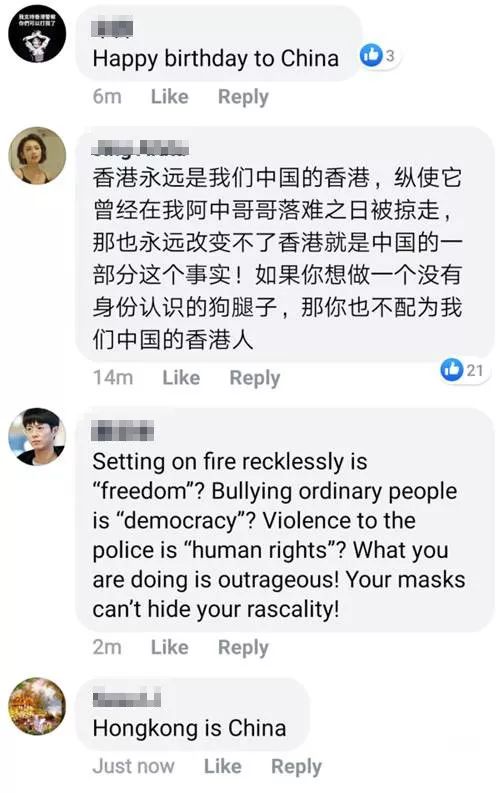The height and width of the screenshot is (793, 499).
Task: Reply to the 'Happy birthday to China' comment
Action: pyautogui.click(x=243, y=97)
